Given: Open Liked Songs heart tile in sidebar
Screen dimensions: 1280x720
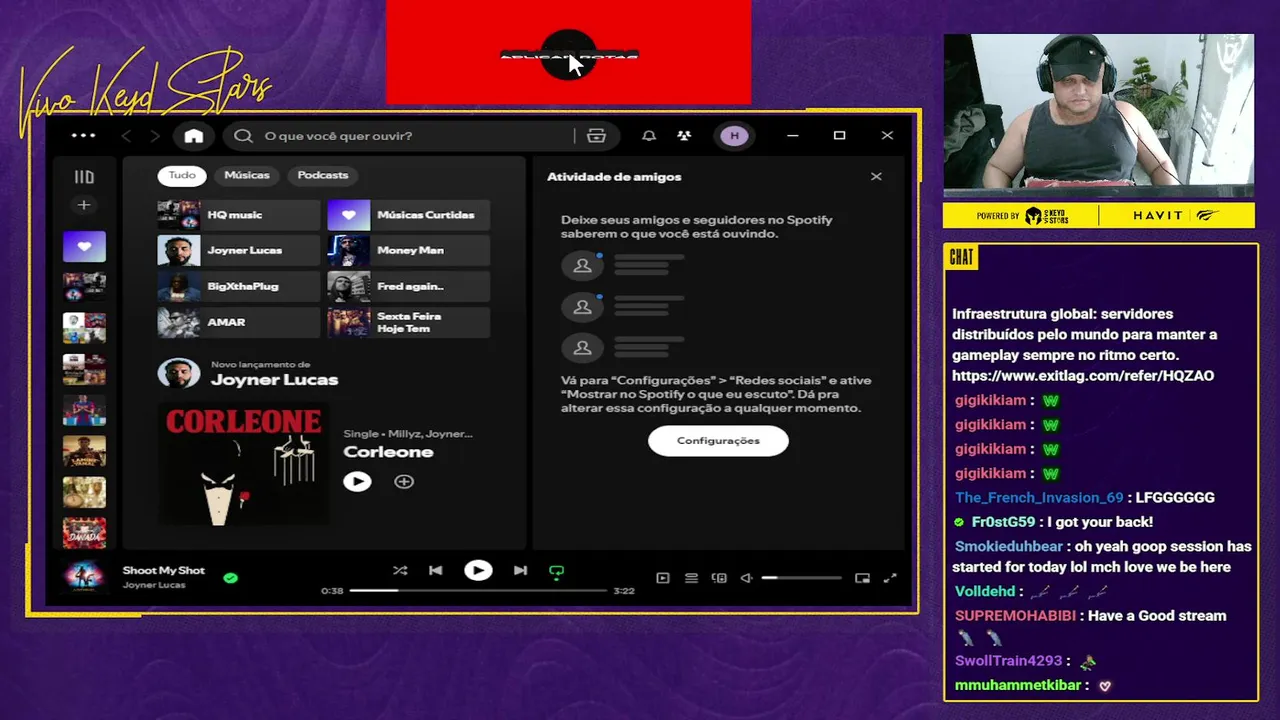Looking at the screenshot, I should 84,246.
